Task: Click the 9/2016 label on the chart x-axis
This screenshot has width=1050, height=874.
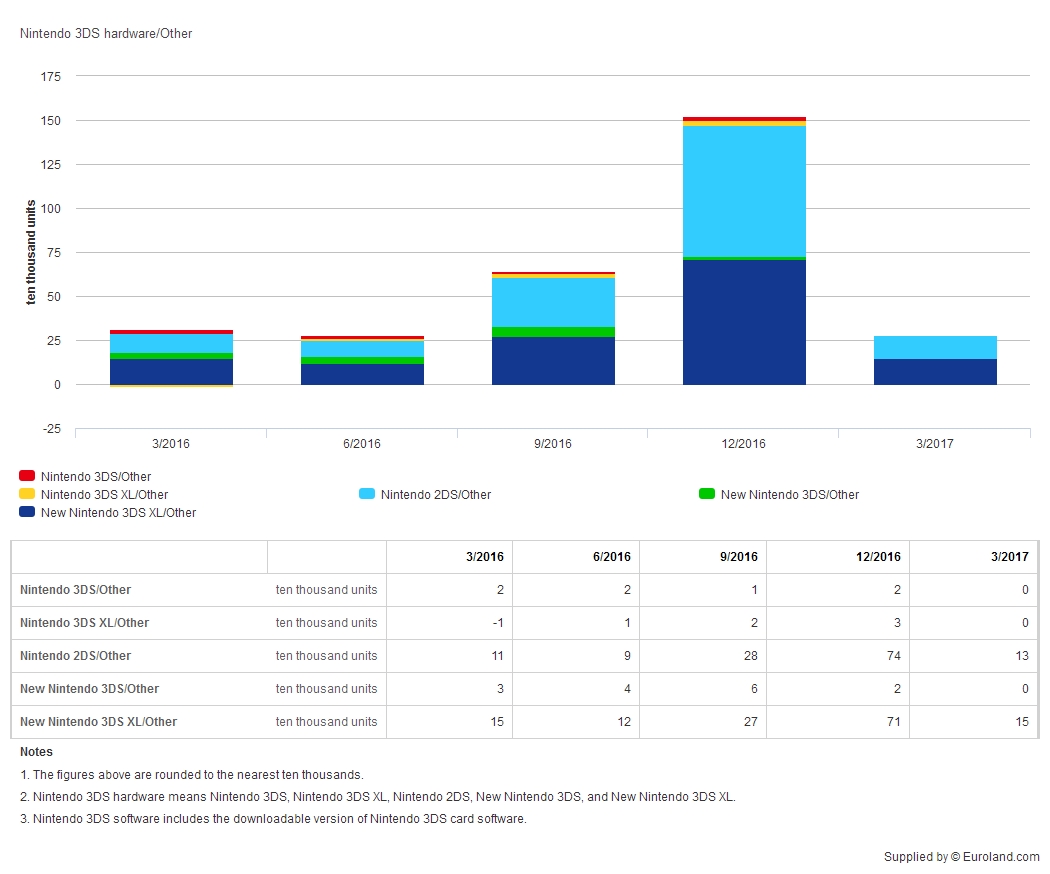Action: (552, 443)
